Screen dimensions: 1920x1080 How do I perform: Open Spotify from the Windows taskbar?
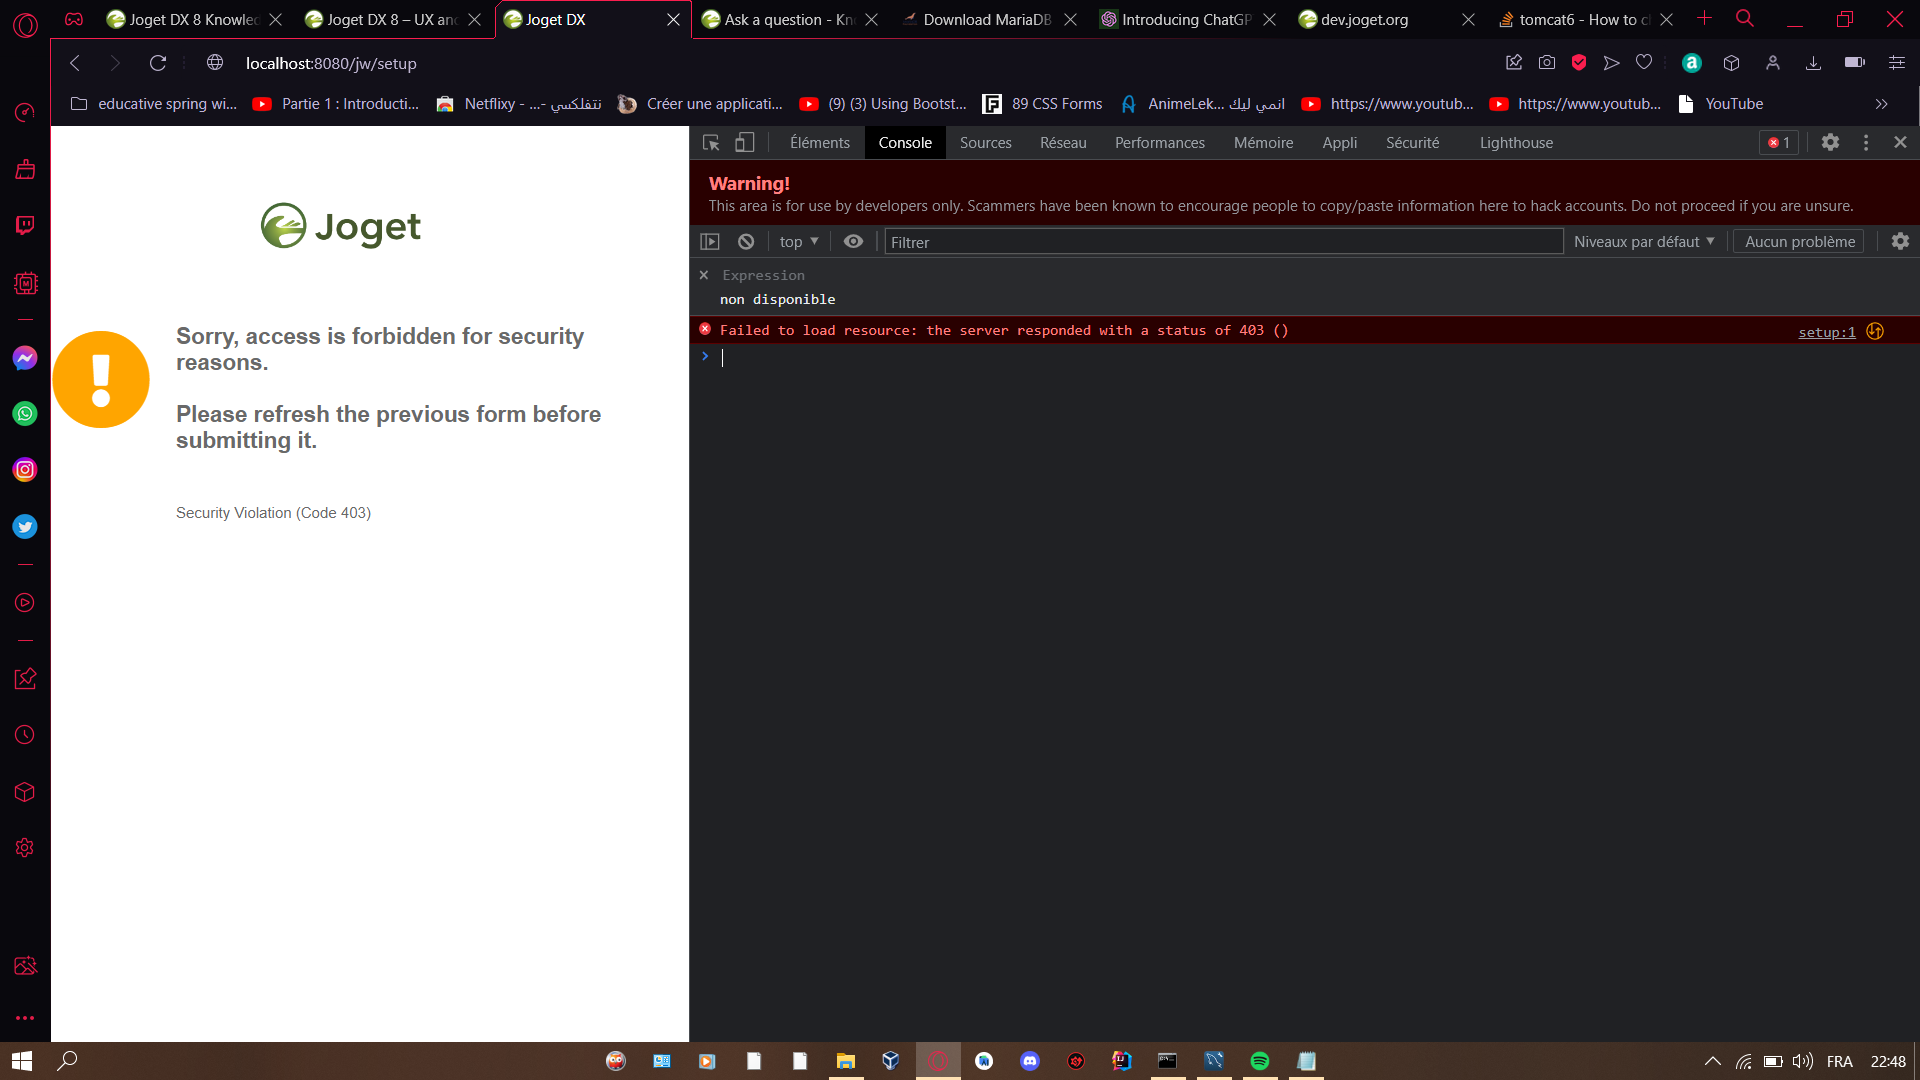tap(1260, 1061)
